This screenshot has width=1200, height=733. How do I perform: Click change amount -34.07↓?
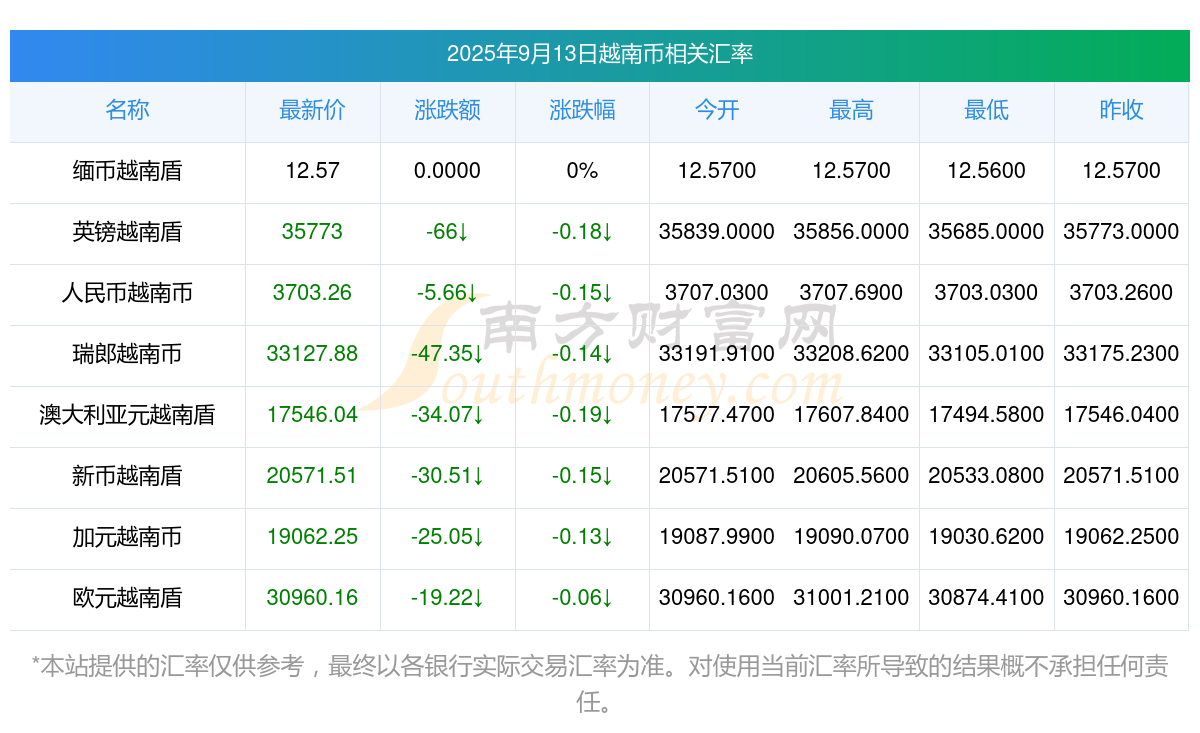point(447,415)
